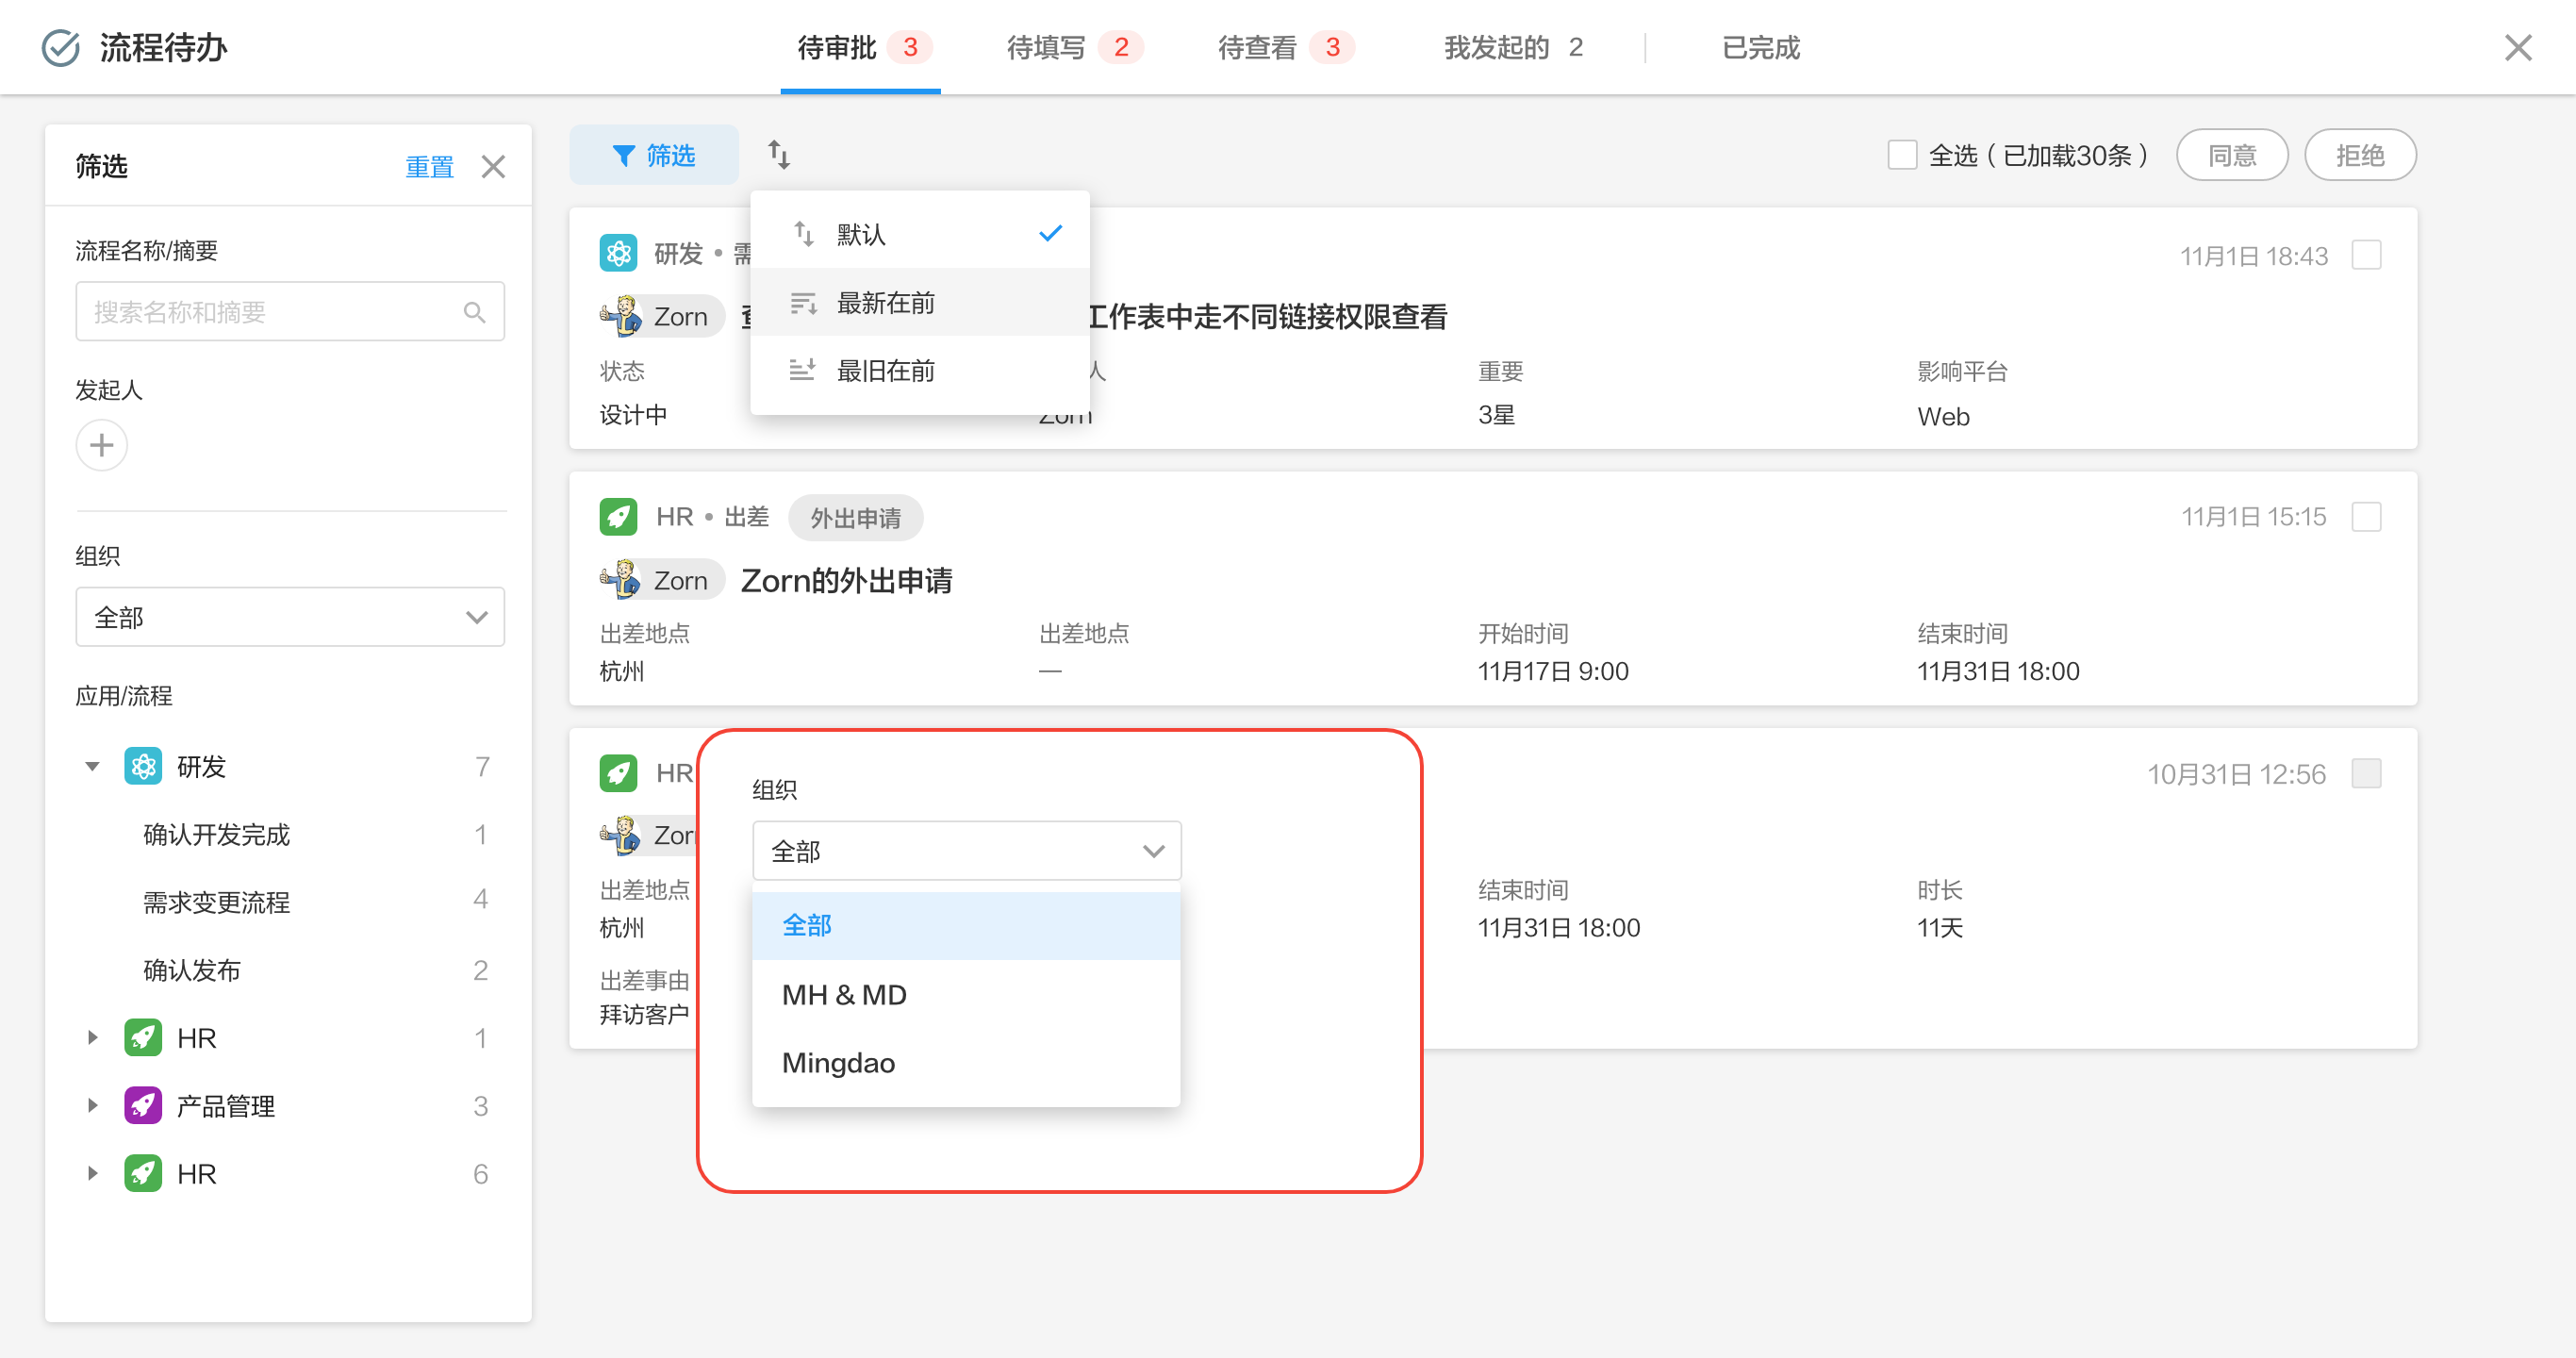Tick checkbox for 11月1日 18:43 item

point(2366,255)
